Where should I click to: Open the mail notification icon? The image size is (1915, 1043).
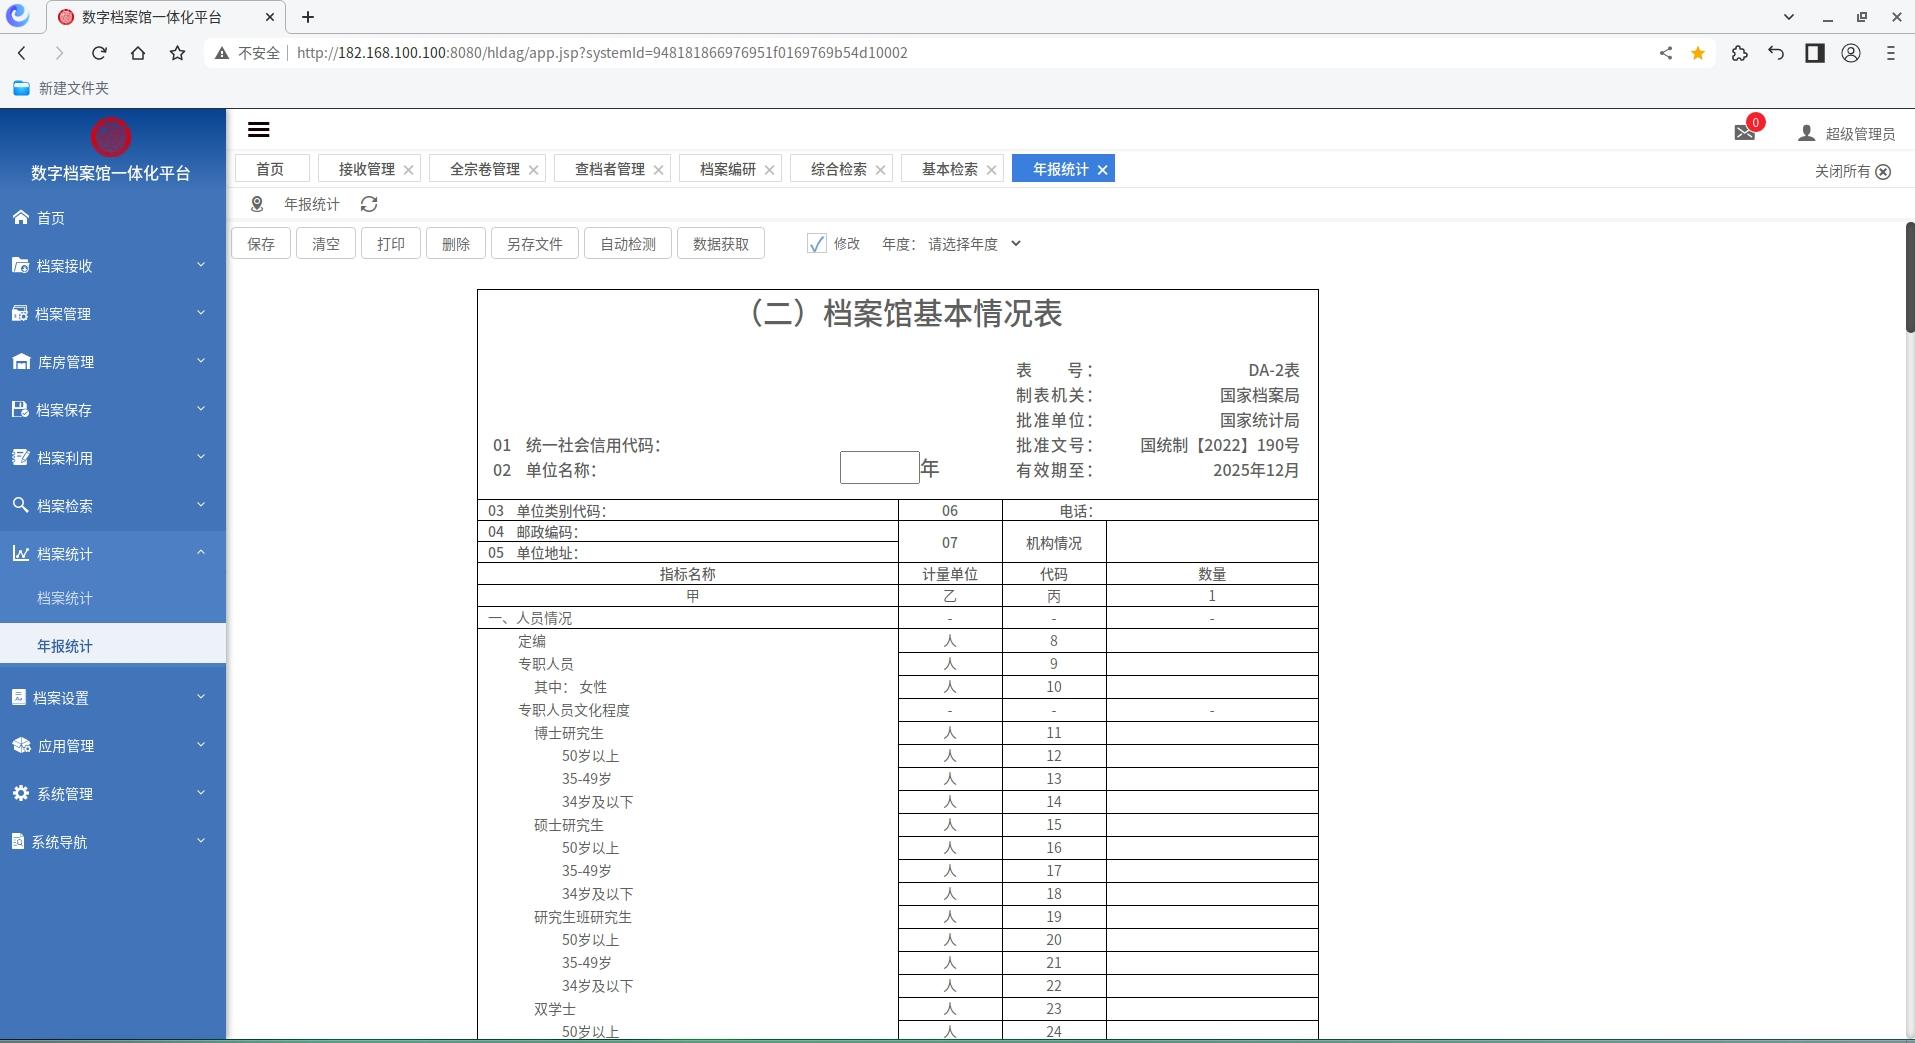1744,132
